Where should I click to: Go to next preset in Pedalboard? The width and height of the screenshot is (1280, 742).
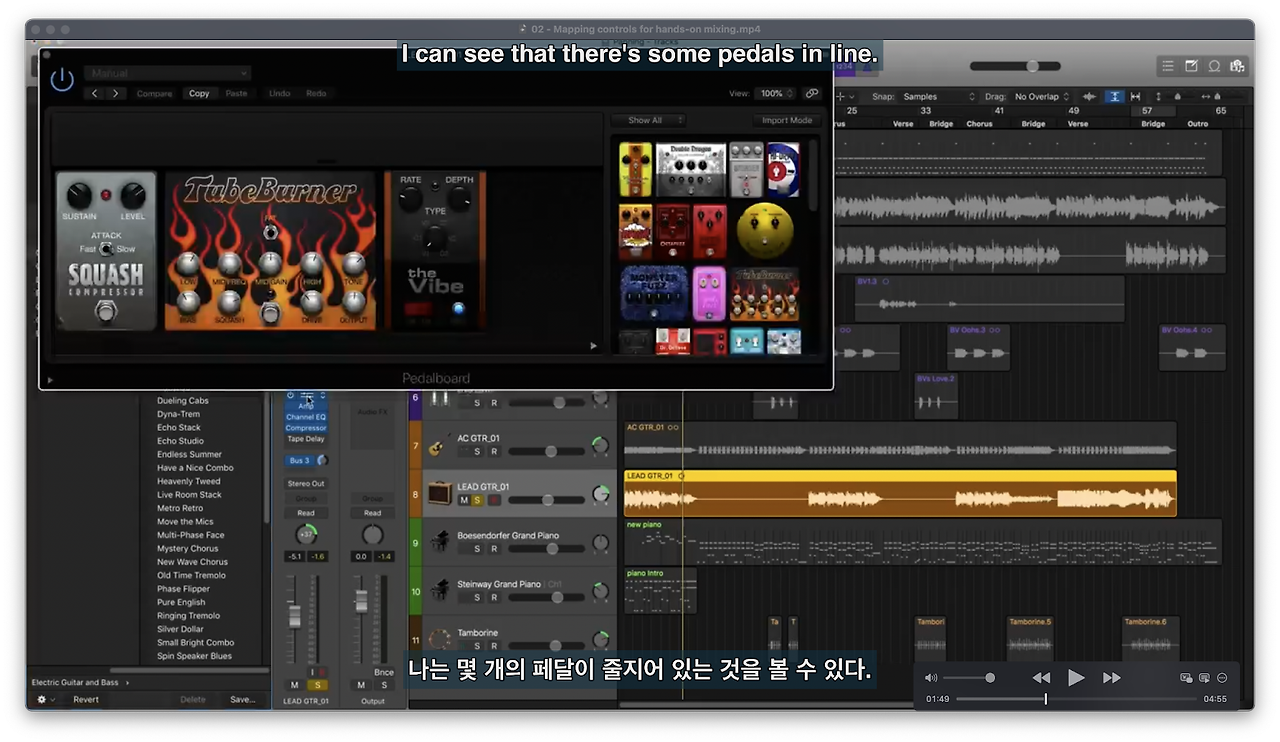[x=116, y=94]
